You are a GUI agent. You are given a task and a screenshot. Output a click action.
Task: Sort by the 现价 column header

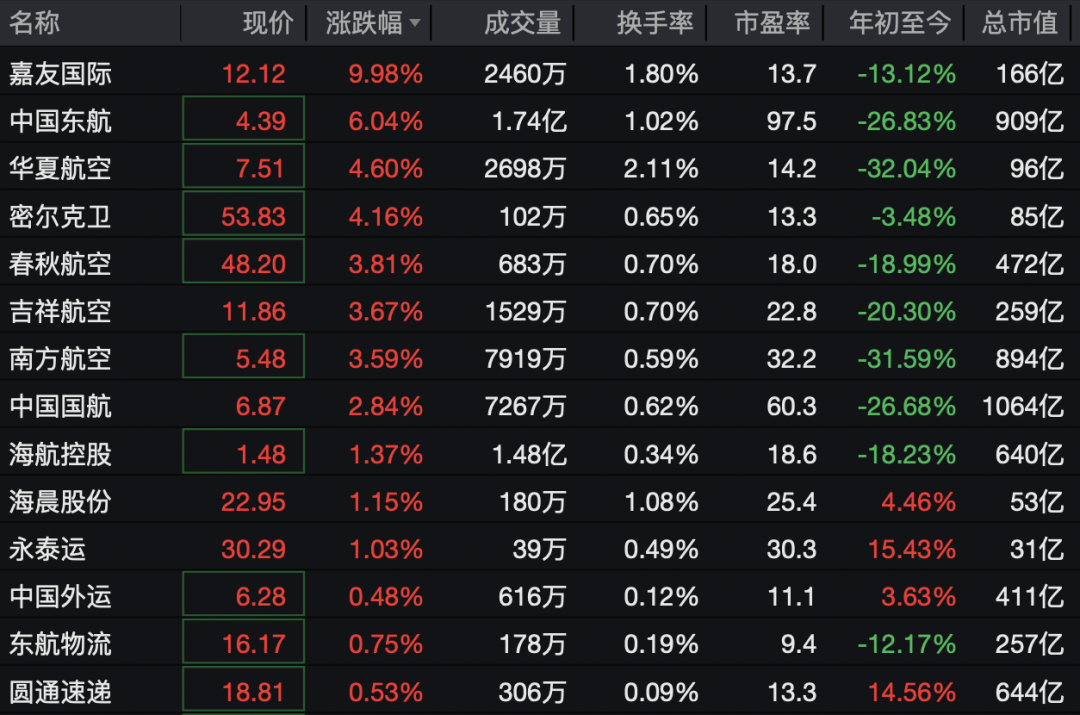tap(268, 23)
